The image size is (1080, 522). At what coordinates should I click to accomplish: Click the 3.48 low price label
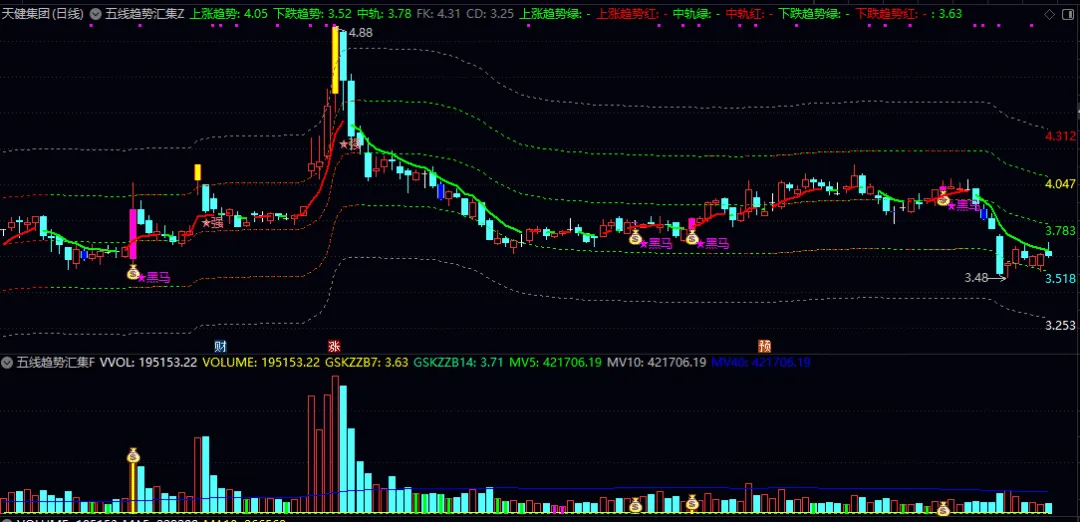point(976,278)
